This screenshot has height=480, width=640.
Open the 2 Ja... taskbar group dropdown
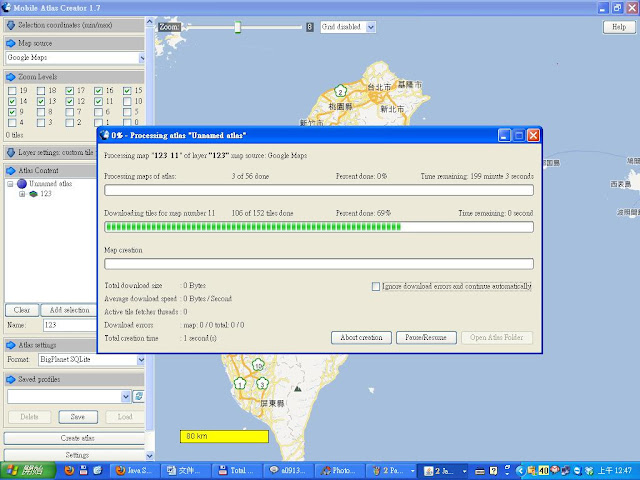coord(464,471)
